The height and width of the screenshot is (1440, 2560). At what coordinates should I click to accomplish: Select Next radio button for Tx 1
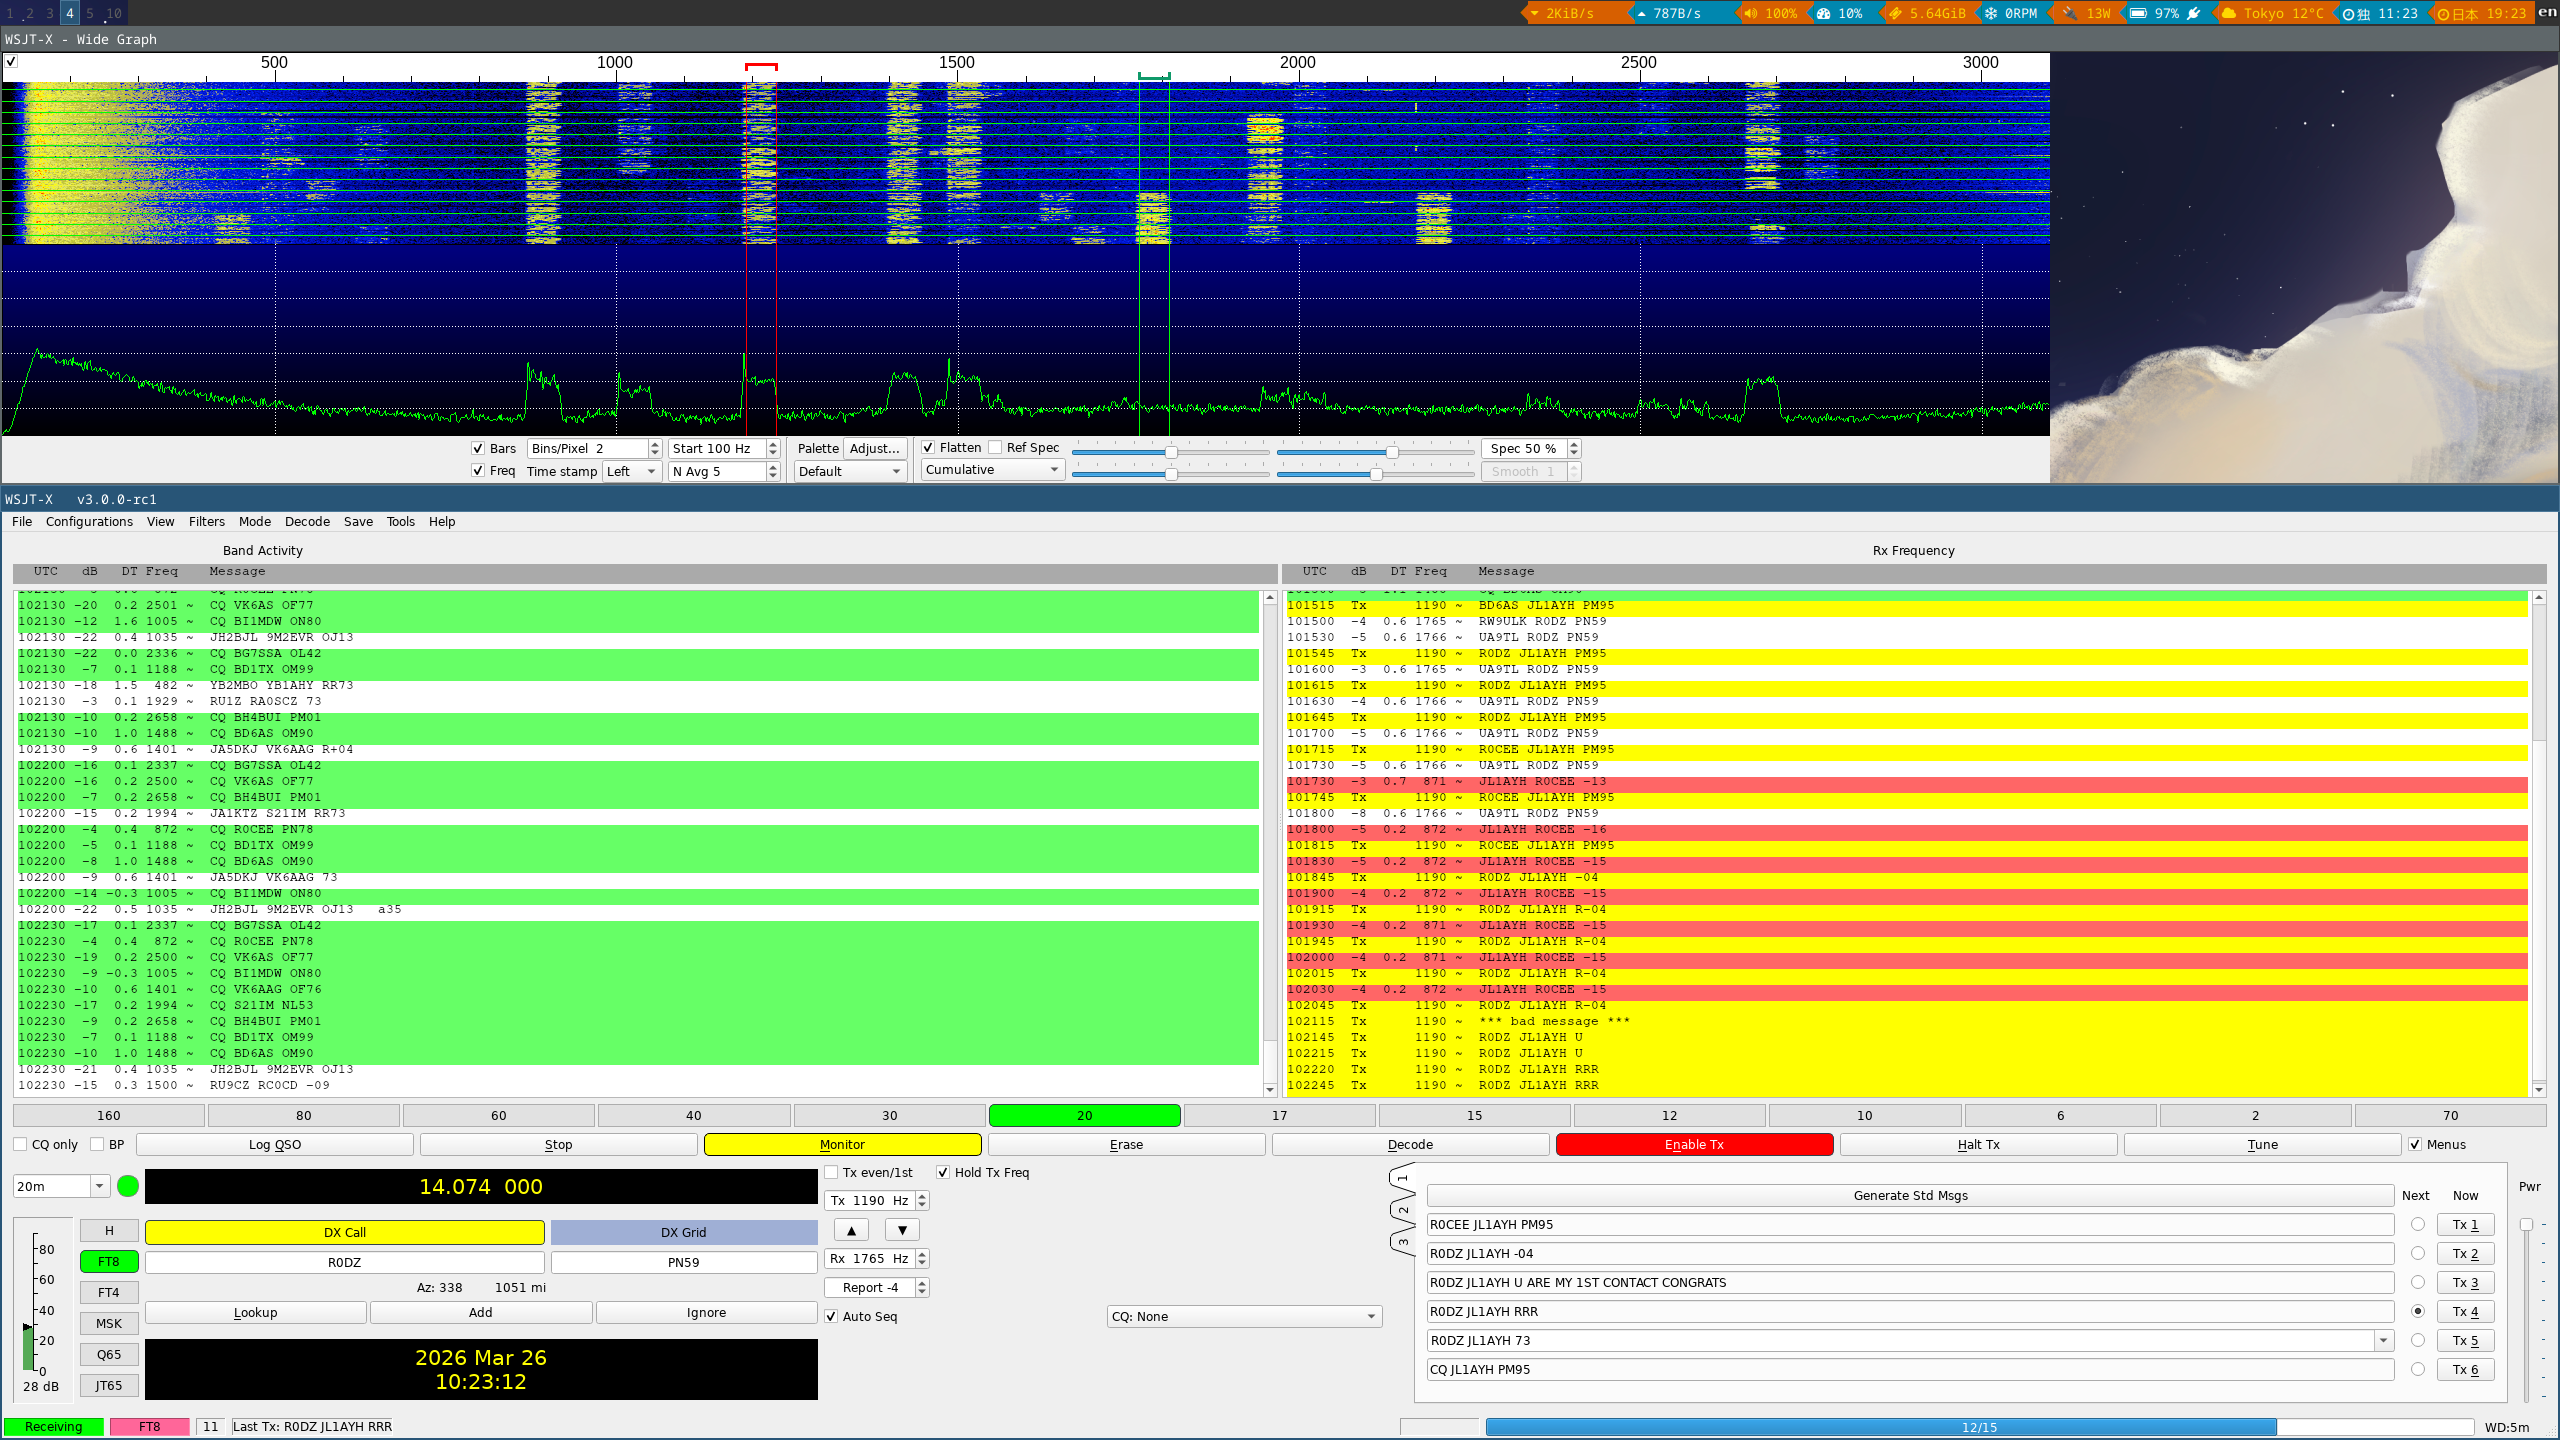(2418, 1224)
